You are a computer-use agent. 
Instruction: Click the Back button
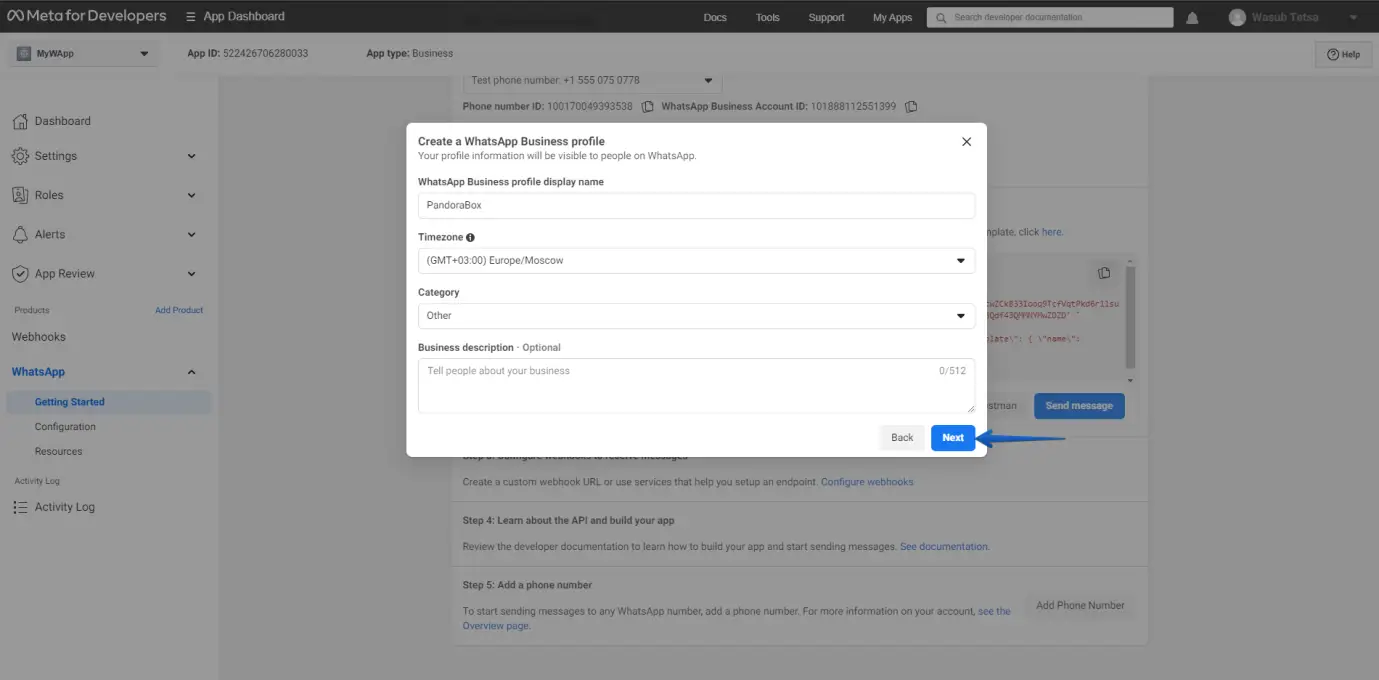tap(902, 438)
